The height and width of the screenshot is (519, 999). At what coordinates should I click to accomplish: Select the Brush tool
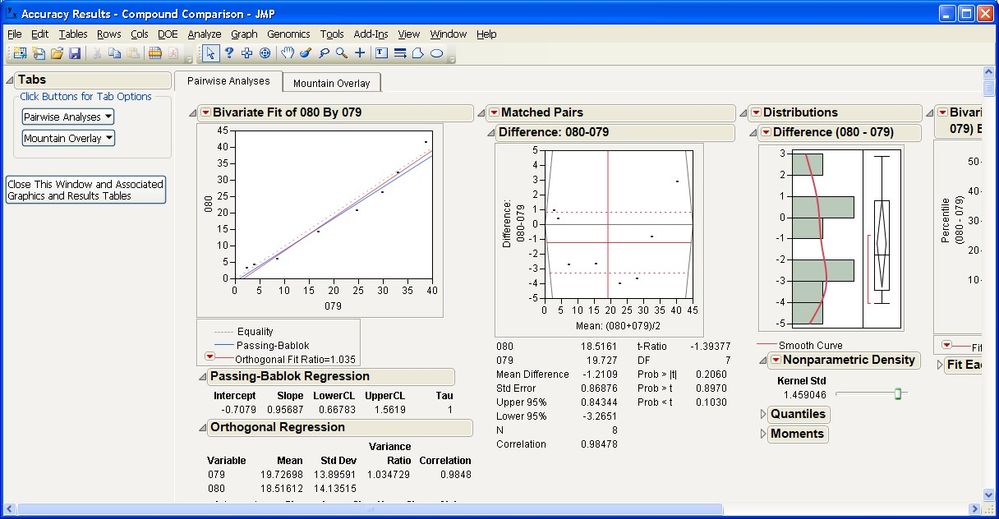click(306, 53)
